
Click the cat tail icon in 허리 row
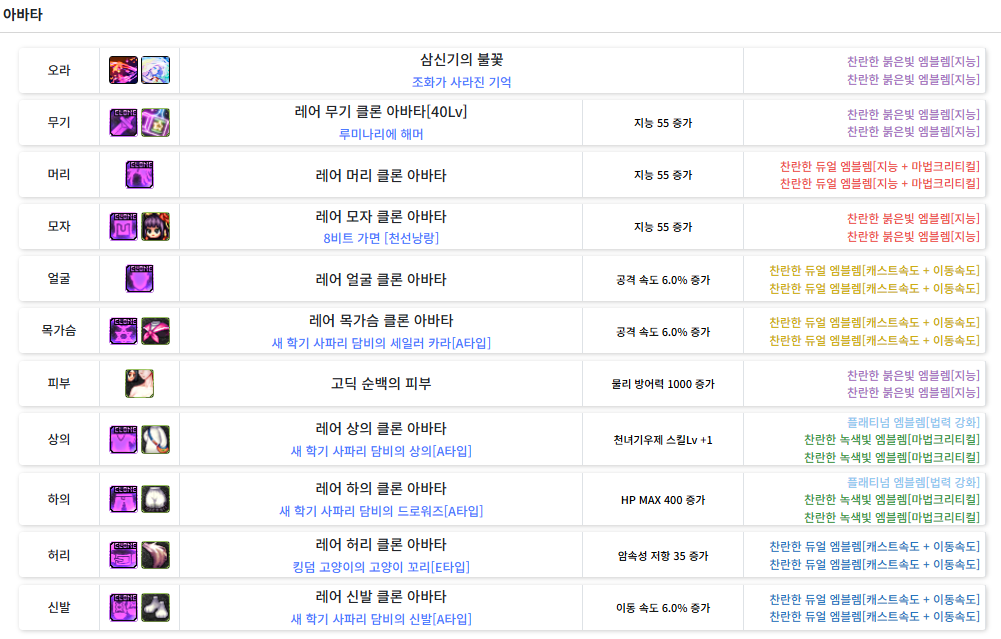(155, 555)
